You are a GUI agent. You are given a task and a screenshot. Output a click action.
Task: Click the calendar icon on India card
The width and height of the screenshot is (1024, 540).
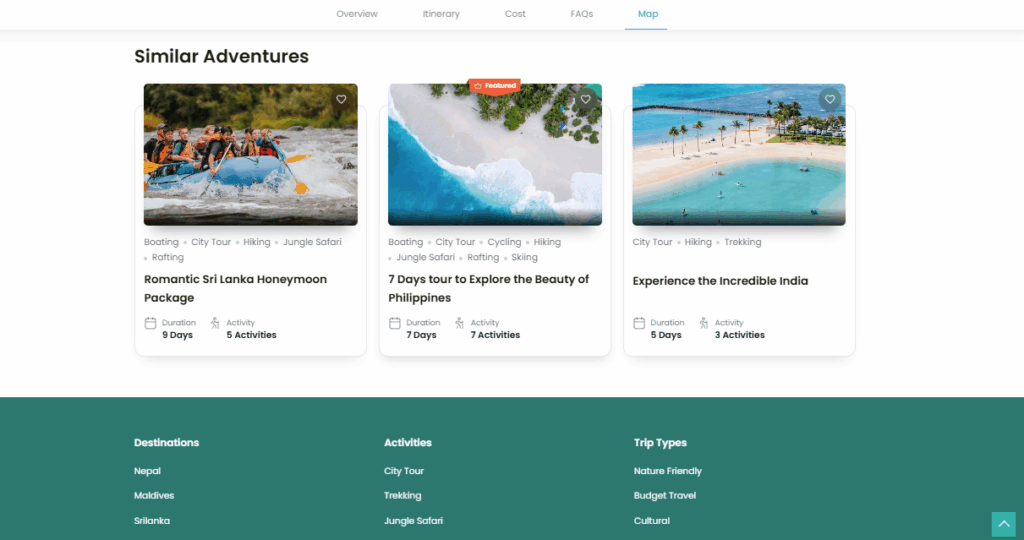pyautogui.click(x=639, y=323)
